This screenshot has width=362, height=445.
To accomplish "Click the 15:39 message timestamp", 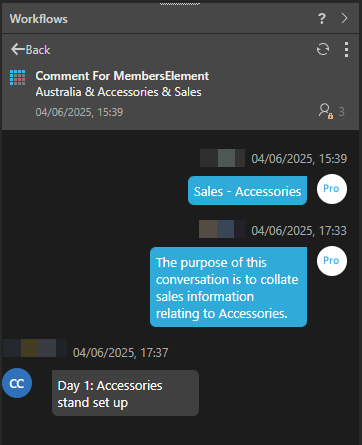I will coord(299,159).
